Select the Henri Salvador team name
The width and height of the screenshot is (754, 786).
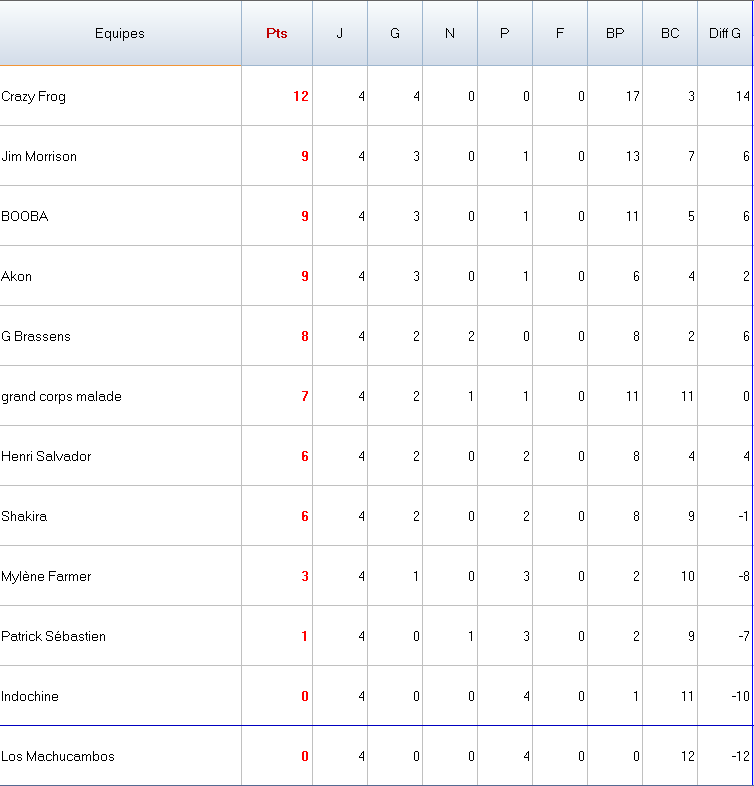(x=46, y=456)
